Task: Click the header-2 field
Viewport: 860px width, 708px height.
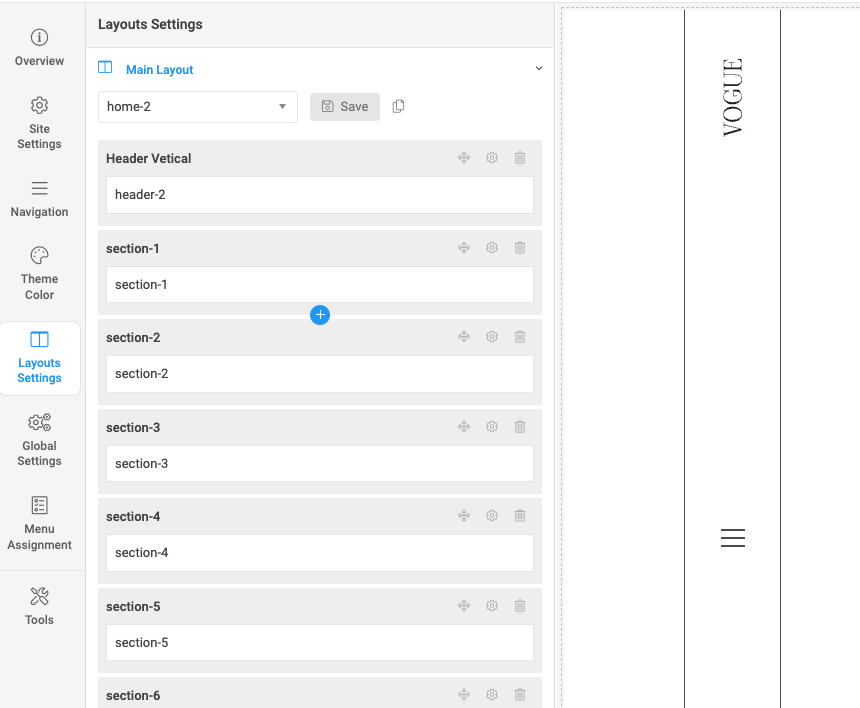Action: [x=320, y=195]
